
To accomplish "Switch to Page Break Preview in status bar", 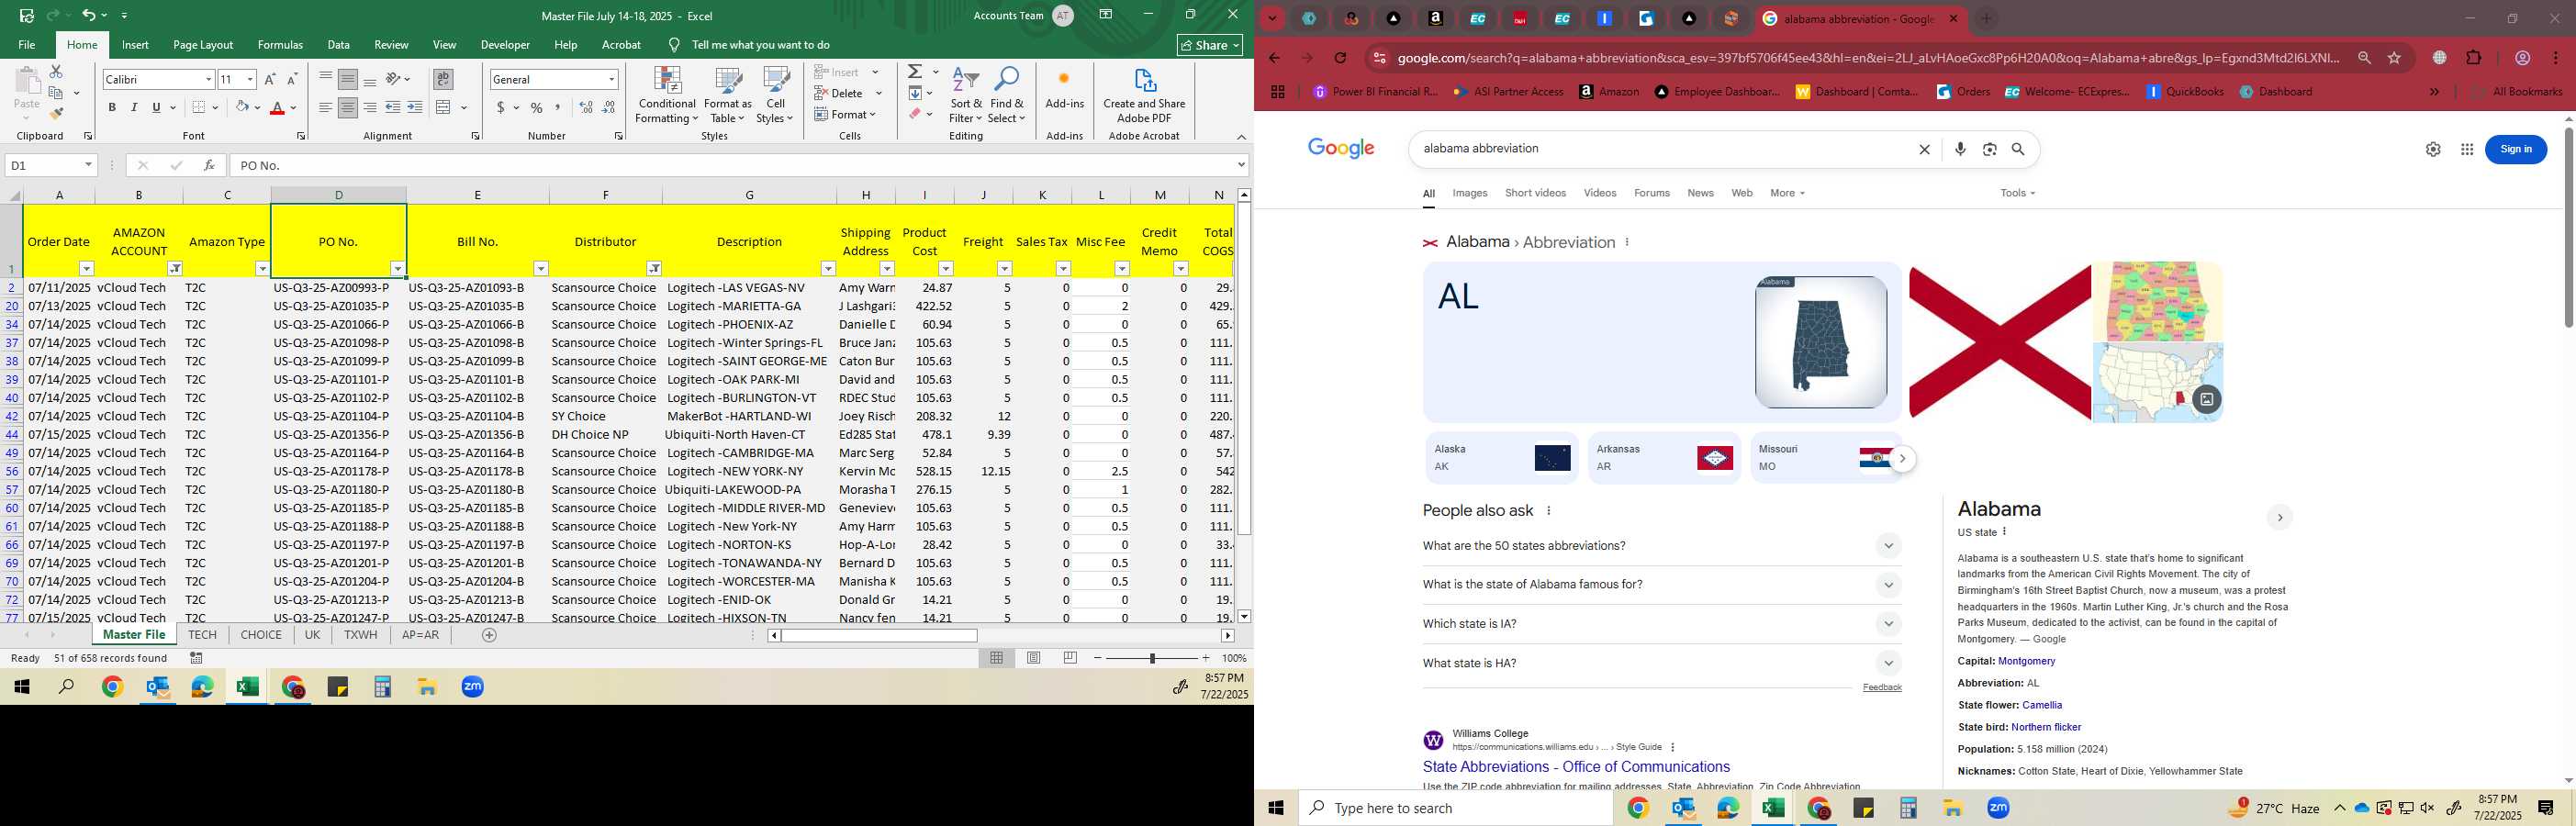I will 1071,658.
